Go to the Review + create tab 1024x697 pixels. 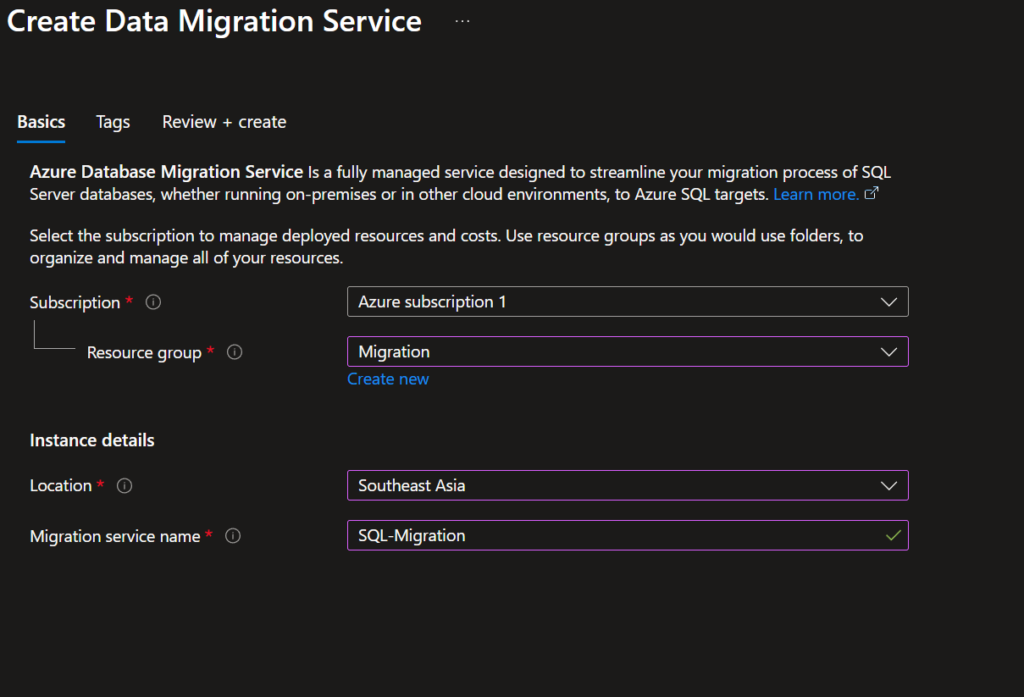(224, 122)
